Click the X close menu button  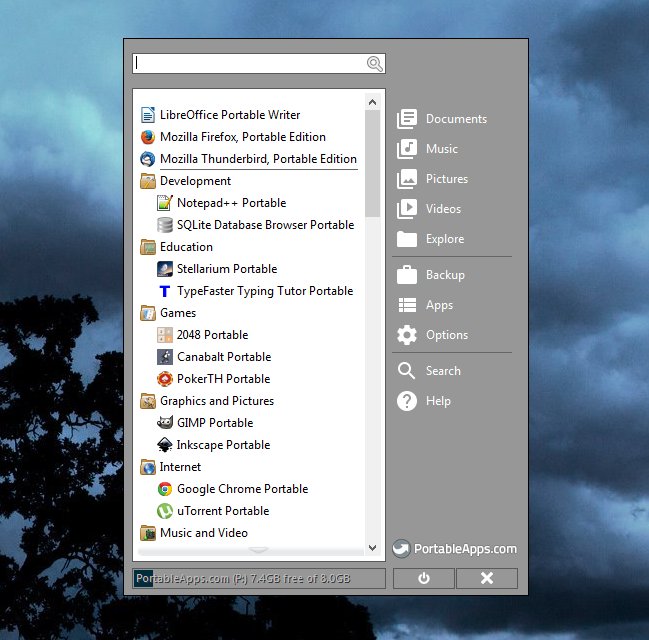[487, 578]
